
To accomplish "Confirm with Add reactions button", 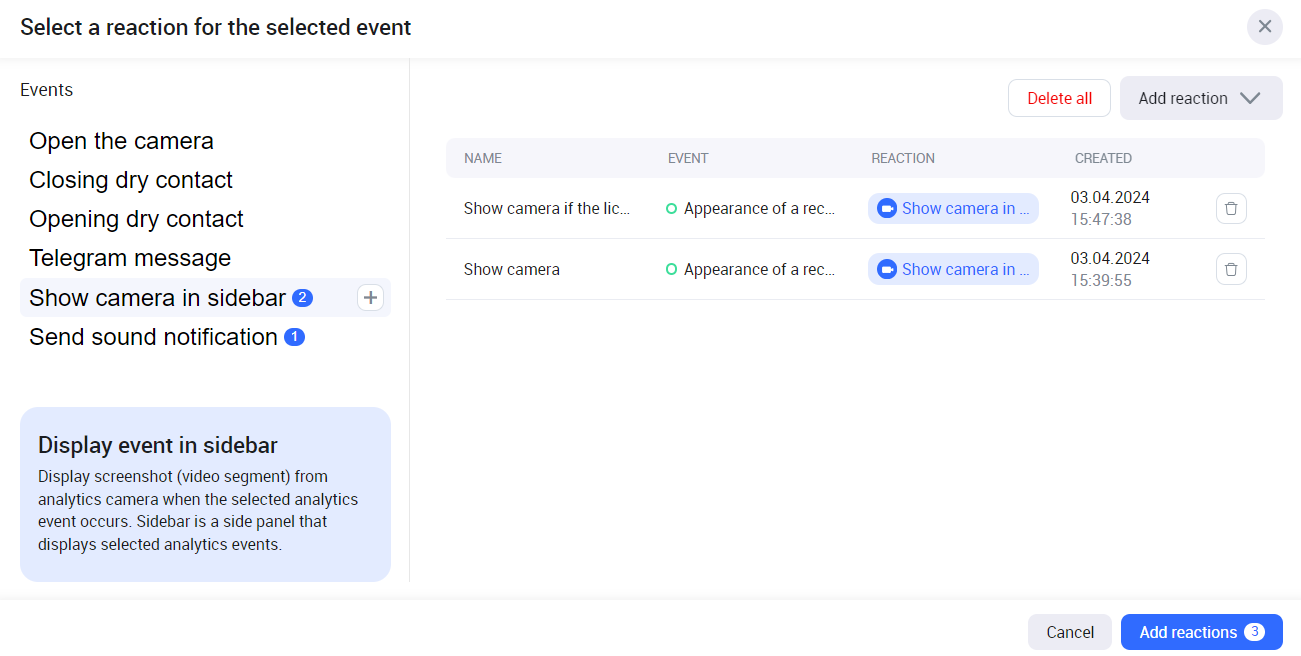I will [1201, 632].
